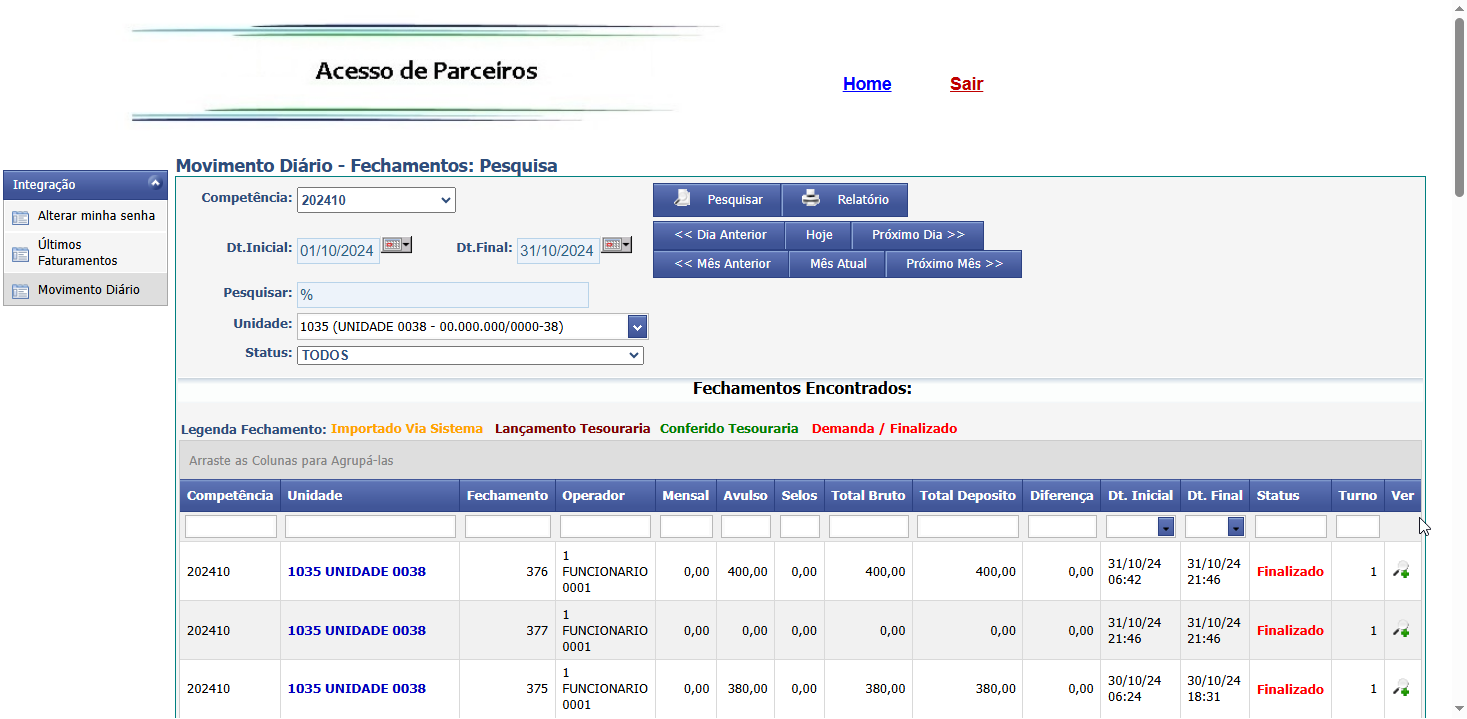Click the Status column filter box

[x=1291, y=527]
